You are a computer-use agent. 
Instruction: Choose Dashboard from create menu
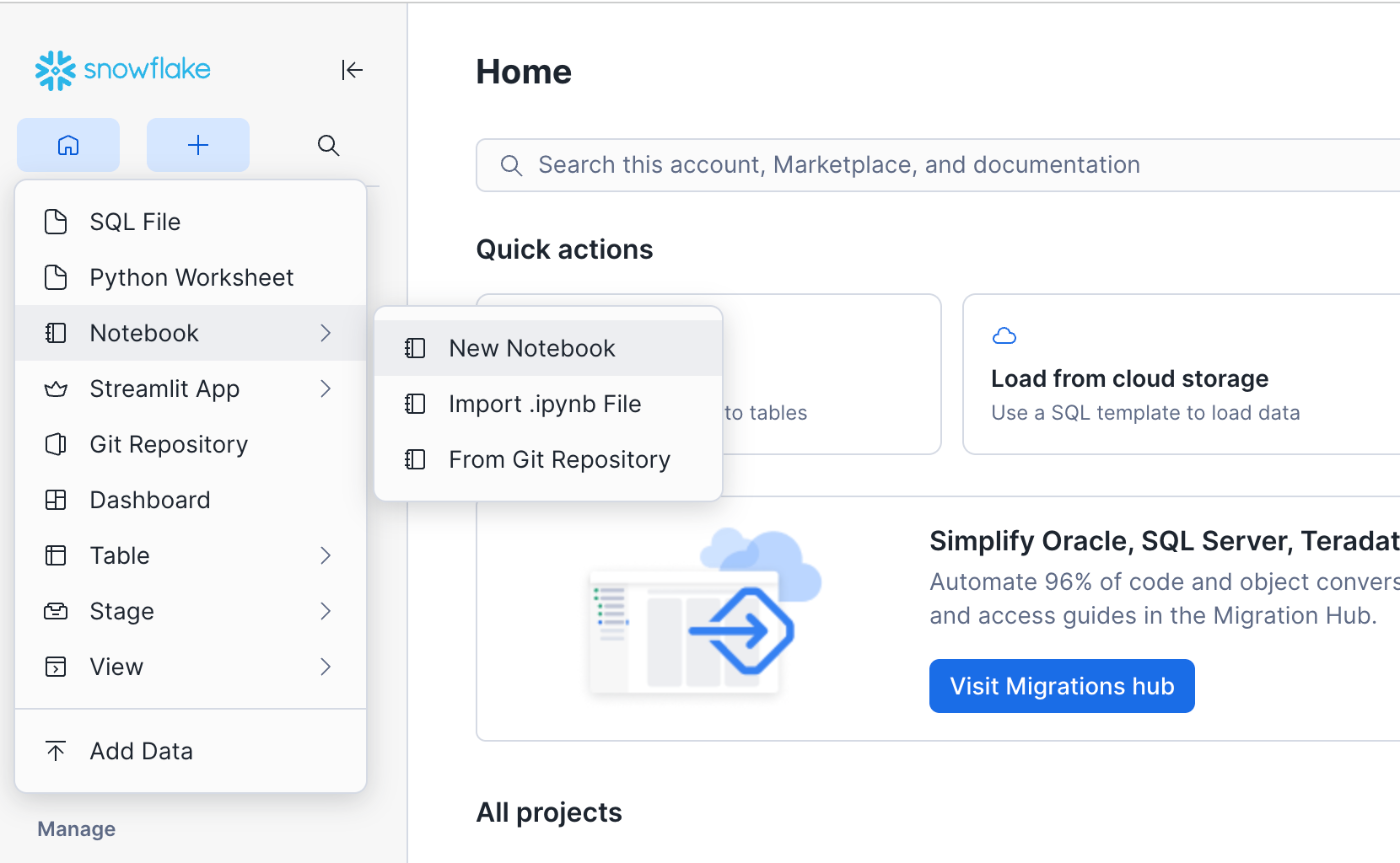[190, 500]
